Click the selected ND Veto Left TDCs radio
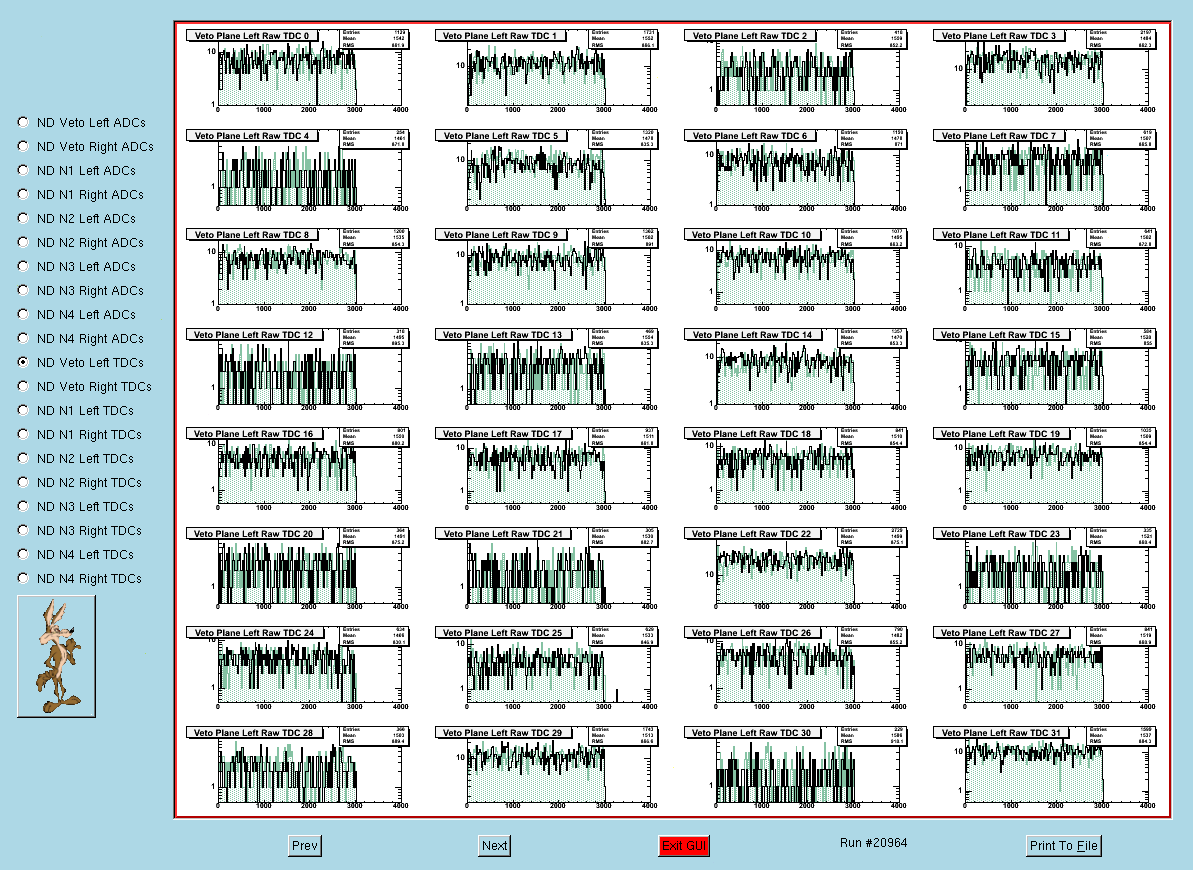 [24, 362]
